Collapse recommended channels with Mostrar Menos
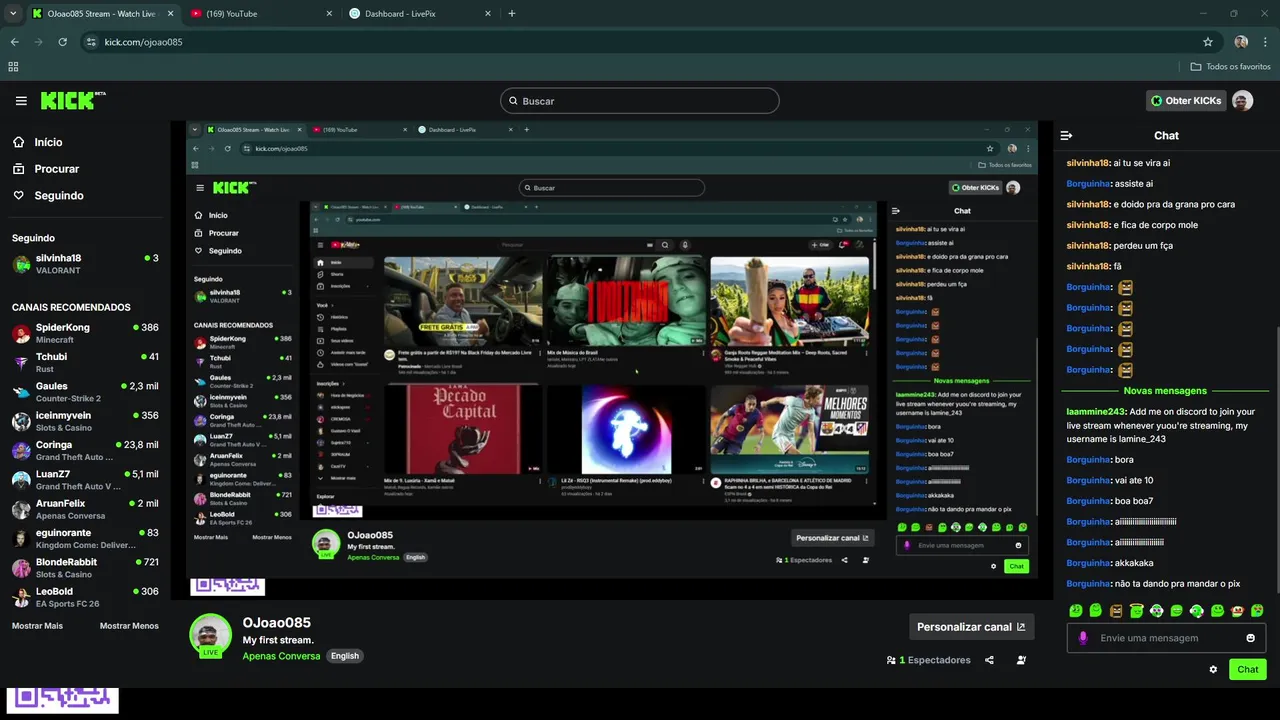The height and width of the screenshot is (720, 1280). (129, 626)
